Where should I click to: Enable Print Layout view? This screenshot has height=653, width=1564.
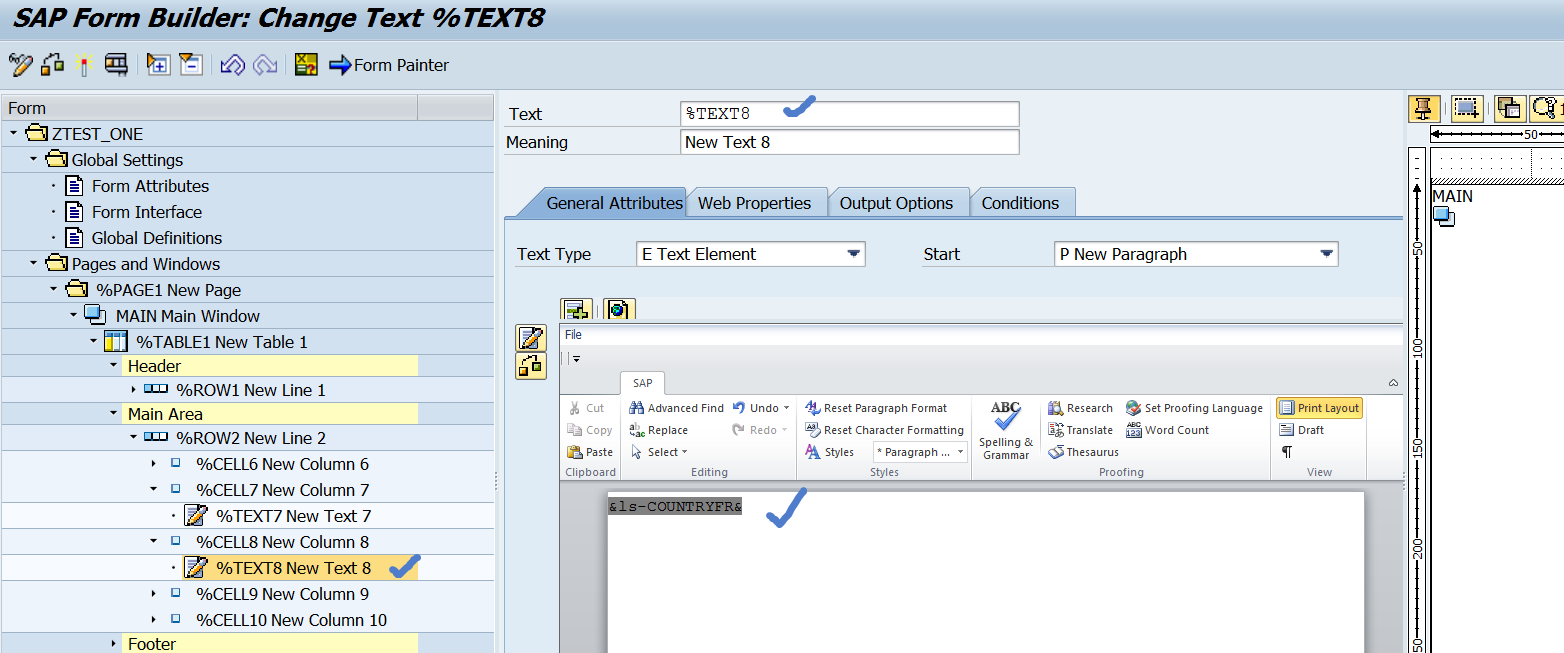[x=1319, y=408]
